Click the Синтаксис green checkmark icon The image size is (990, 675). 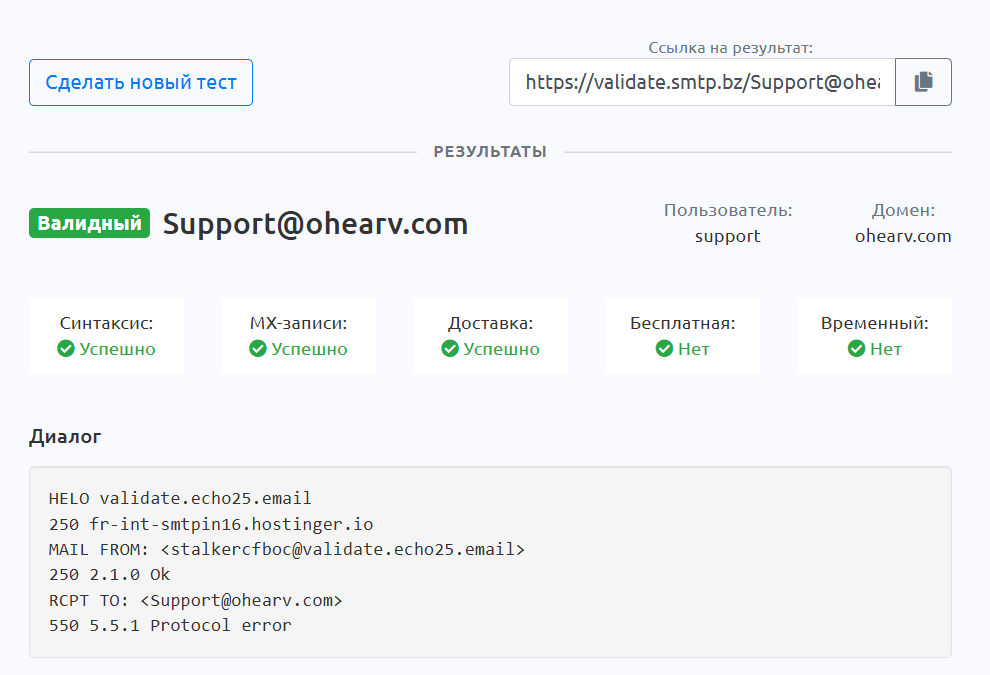[x=66, y=349]
